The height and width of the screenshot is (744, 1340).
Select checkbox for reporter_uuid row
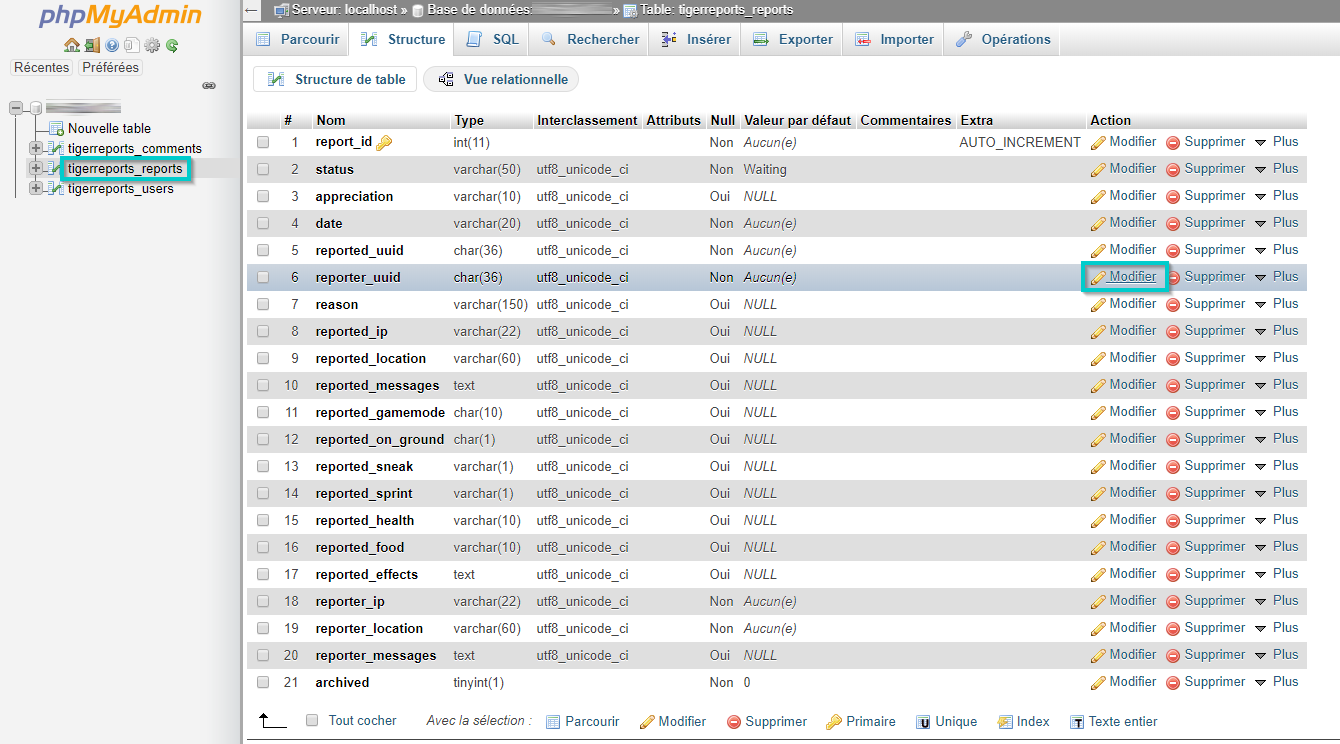point(263,277)
